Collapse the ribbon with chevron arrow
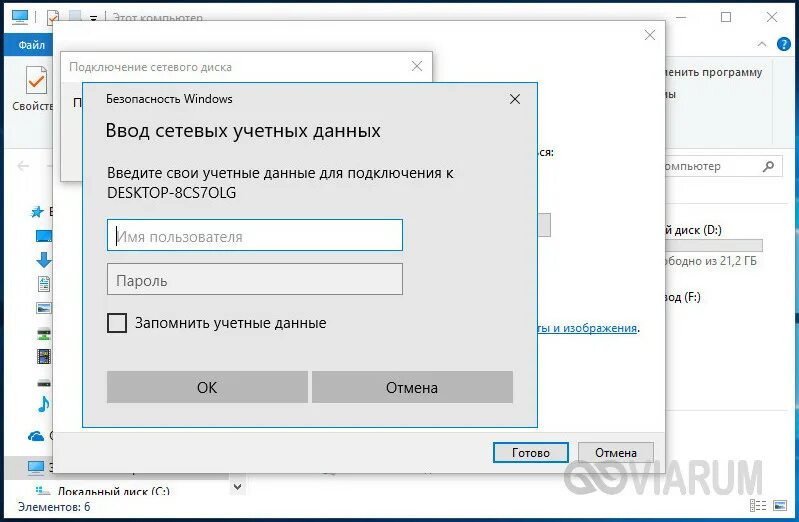 (762, 44)
